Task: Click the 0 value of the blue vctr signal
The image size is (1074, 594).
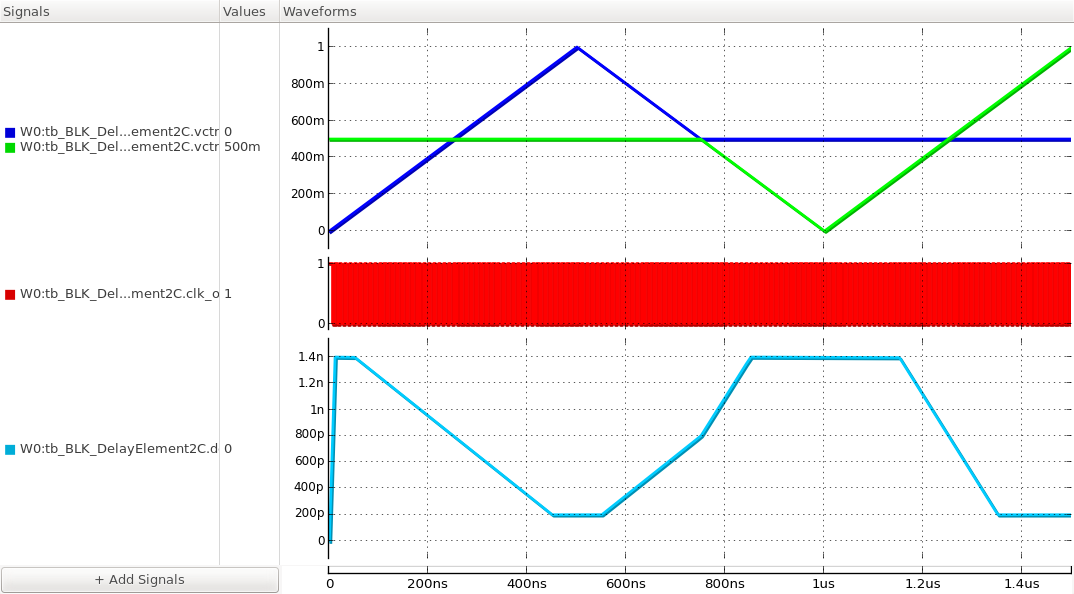Action: click(228, 131)
